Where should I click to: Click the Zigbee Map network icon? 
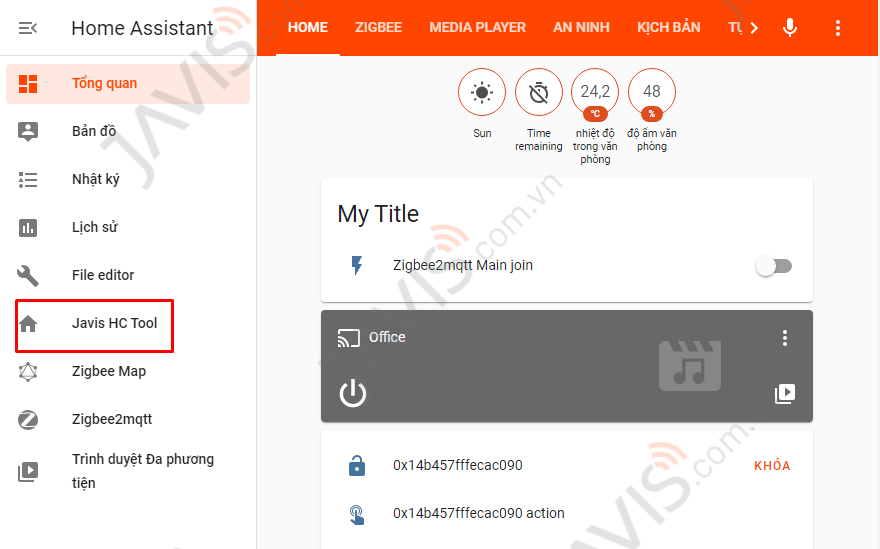28,372
